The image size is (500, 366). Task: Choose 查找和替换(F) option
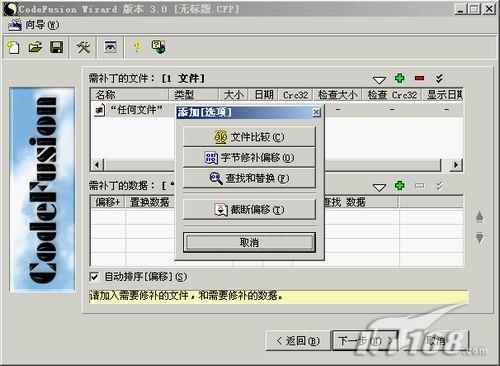coord(249,178)
